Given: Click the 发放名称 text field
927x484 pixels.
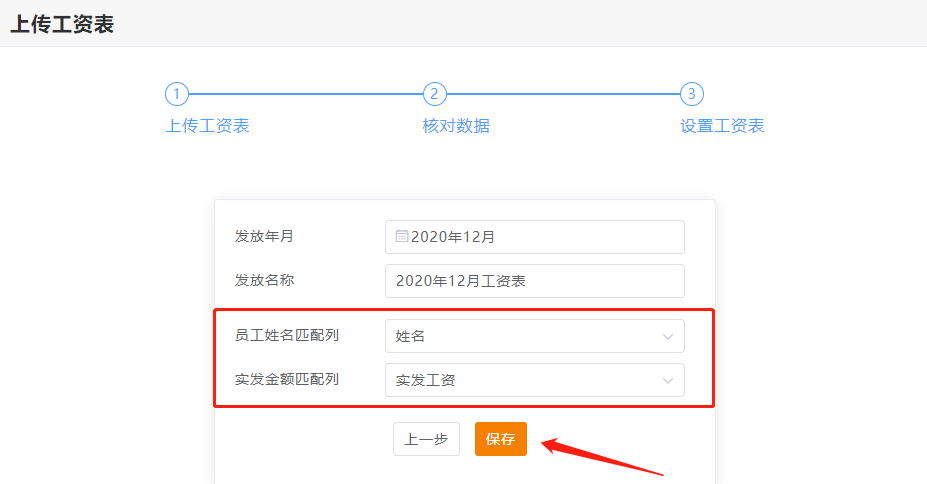Looking at the screenshot, I should [x=534, y=281].
